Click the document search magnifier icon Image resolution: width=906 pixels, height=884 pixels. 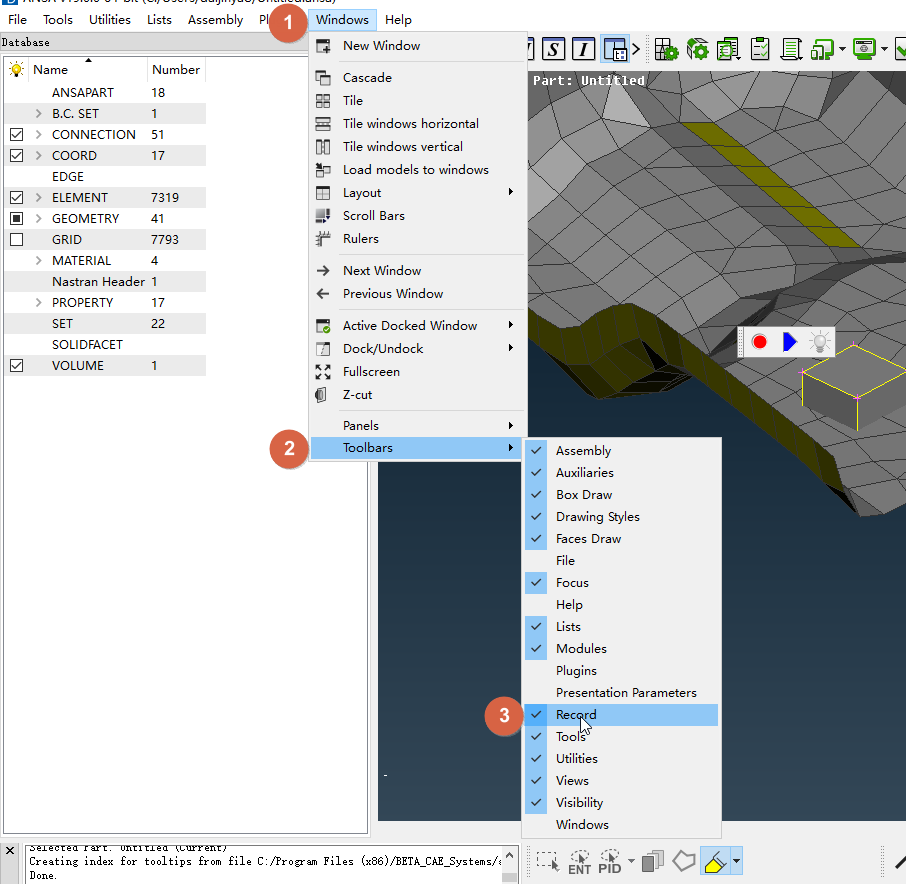[x=729, y=50]
